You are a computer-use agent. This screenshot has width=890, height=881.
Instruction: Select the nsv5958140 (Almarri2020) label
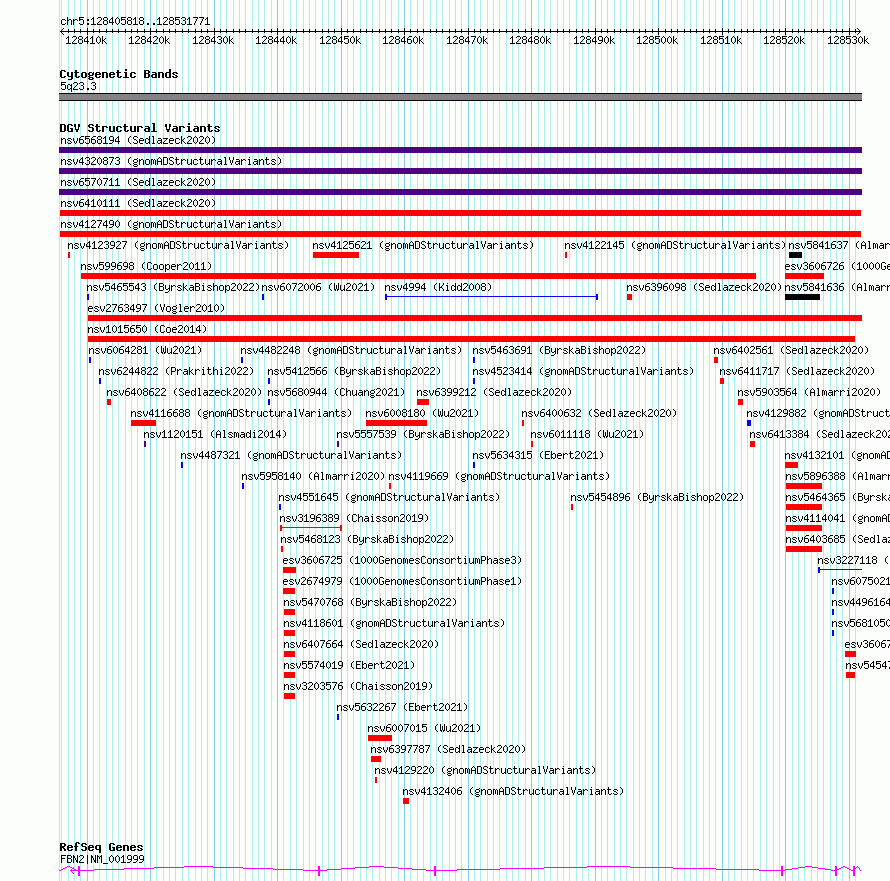(x=313, y=476)
